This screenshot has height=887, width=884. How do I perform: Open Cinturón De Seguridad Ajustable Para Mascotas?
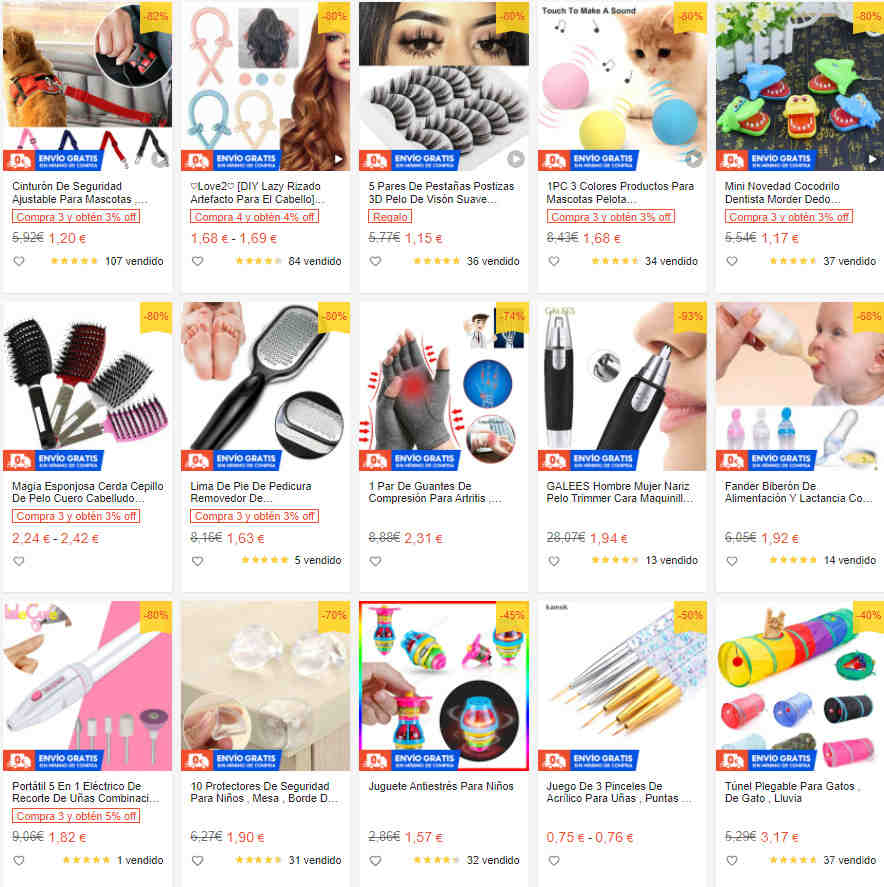coord(80,193)
